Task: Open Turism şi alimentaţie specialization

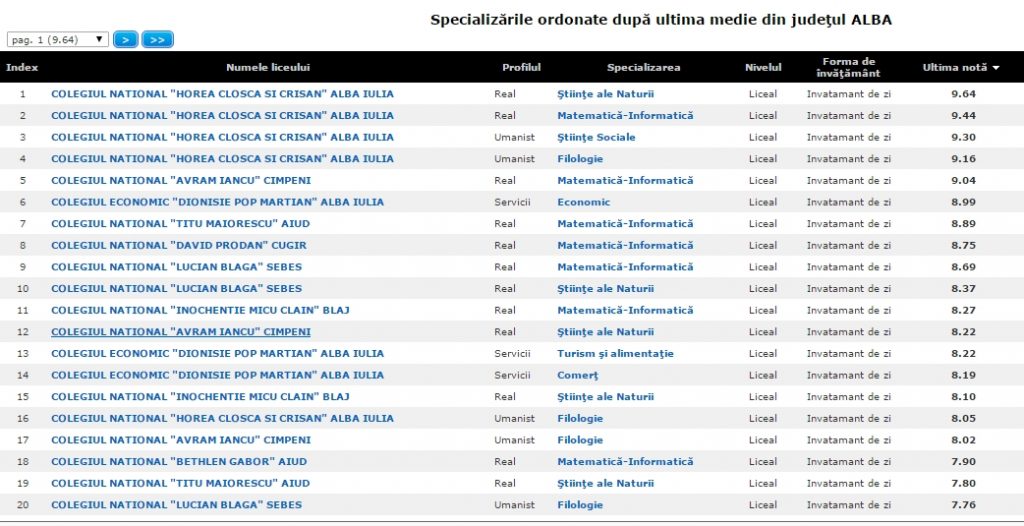Action: (x=615, y=353)
